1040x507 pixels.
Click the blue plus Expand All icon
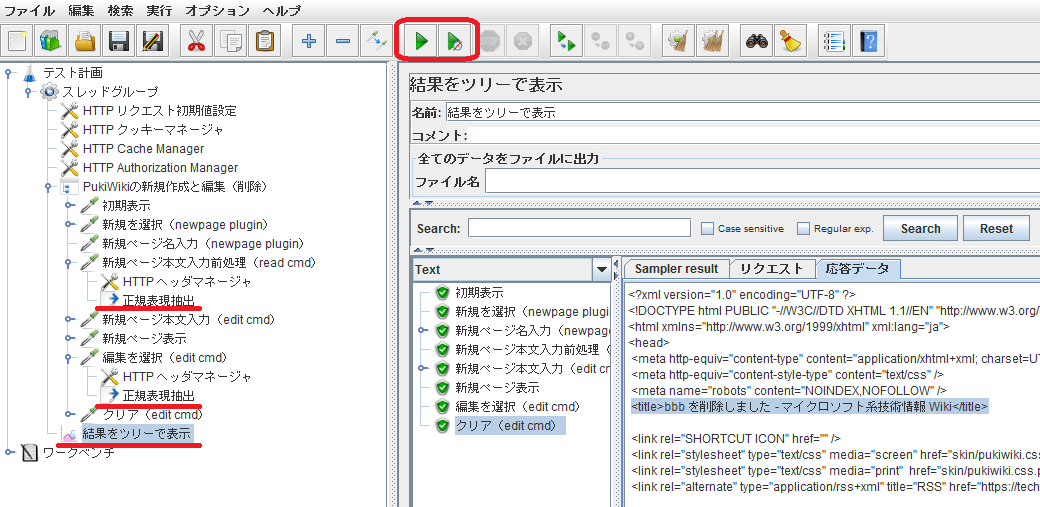[309, 41]
